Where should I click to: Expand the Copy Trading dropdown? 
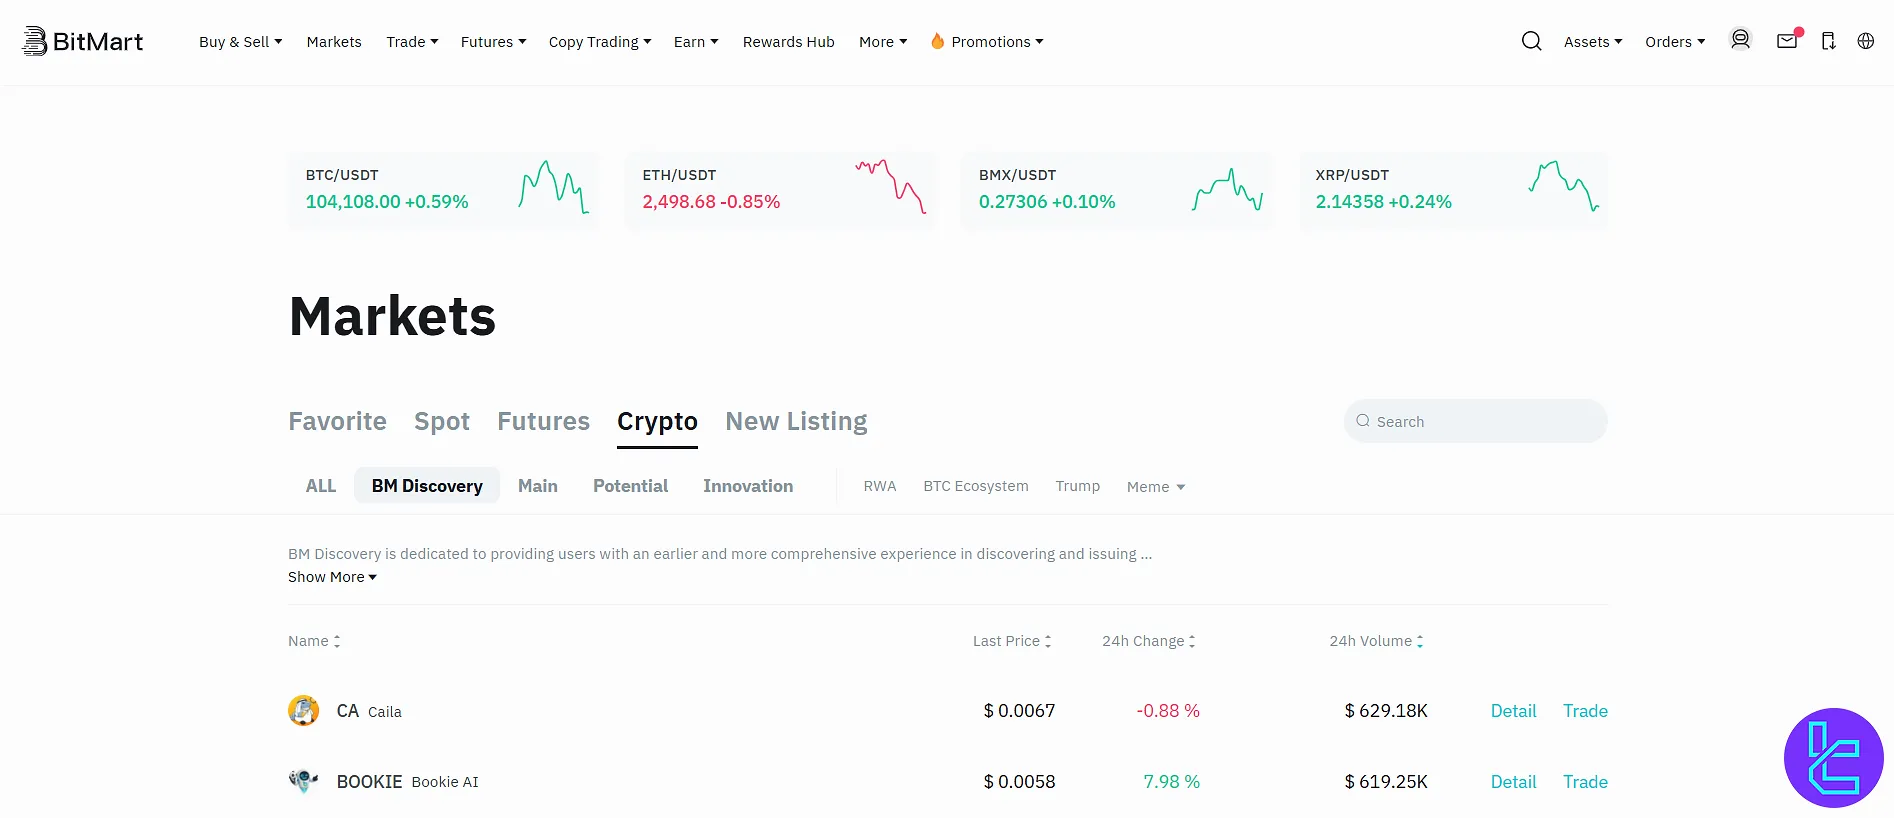click(x=600, y=42)
